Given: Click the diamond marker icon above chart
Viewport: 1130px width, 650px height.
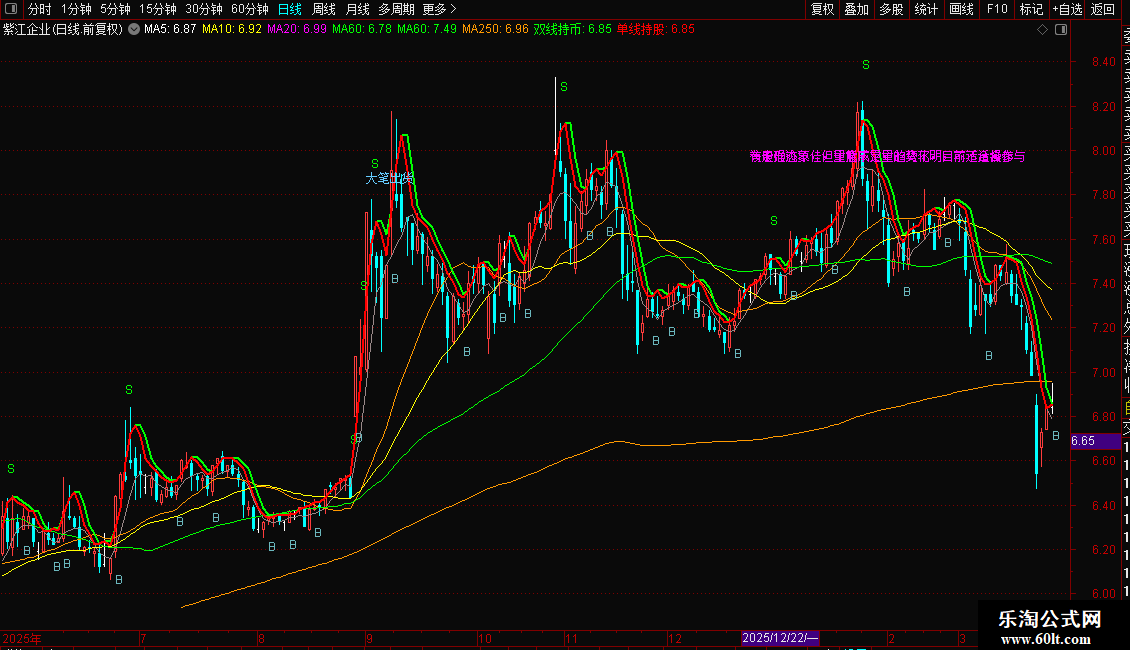Looking at the screenshot, I should [x=1042, y=30].
